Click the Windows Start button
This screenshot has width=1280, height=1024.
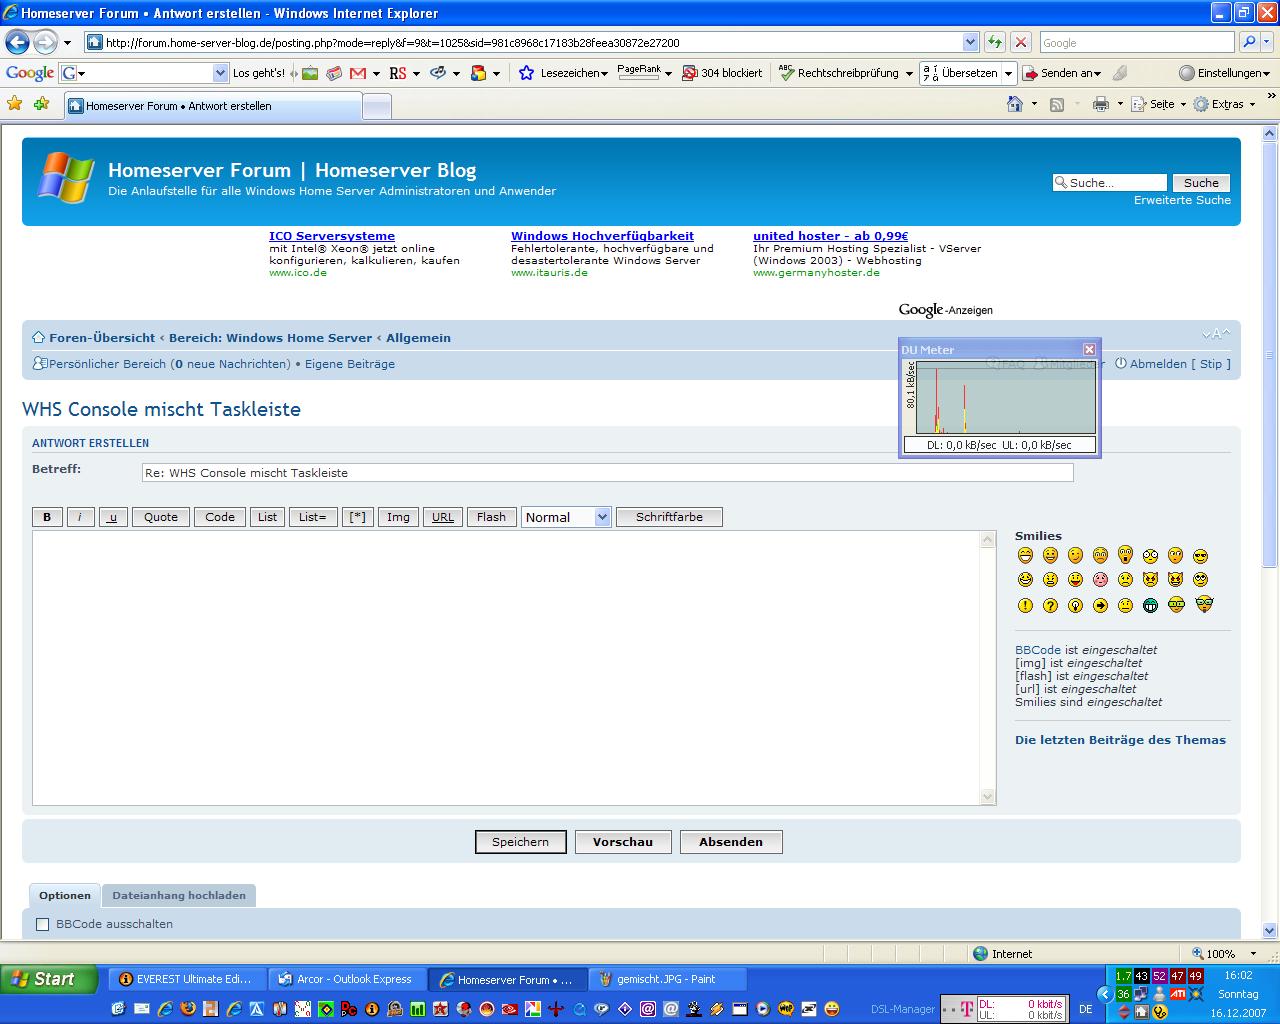[49, 979]
